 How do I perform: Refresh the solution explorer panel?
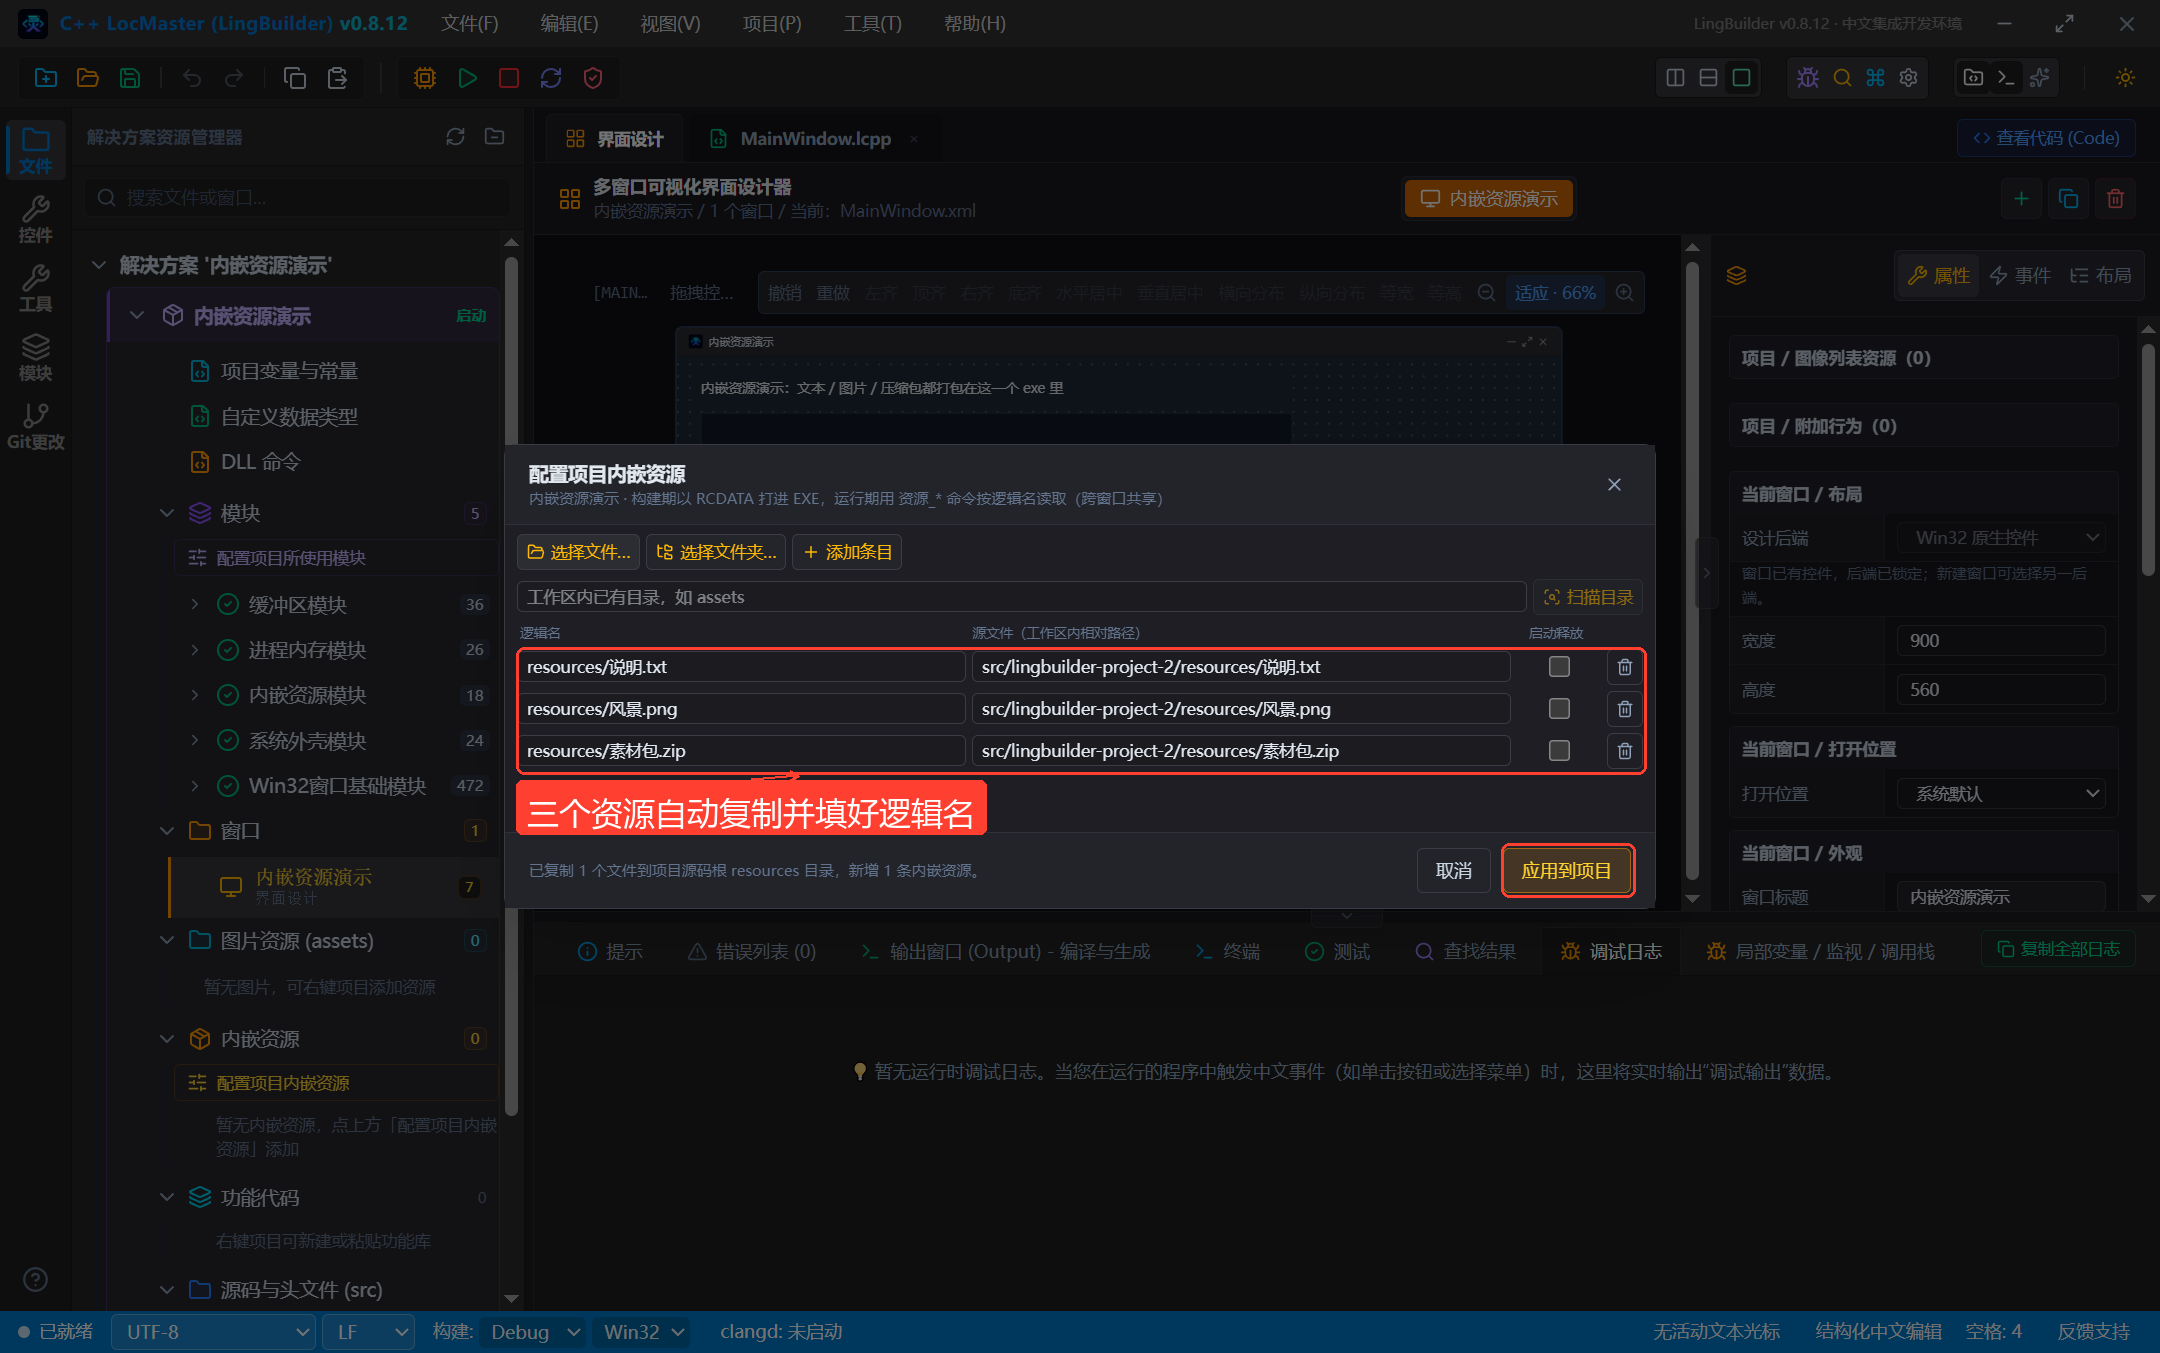(455, 137)
